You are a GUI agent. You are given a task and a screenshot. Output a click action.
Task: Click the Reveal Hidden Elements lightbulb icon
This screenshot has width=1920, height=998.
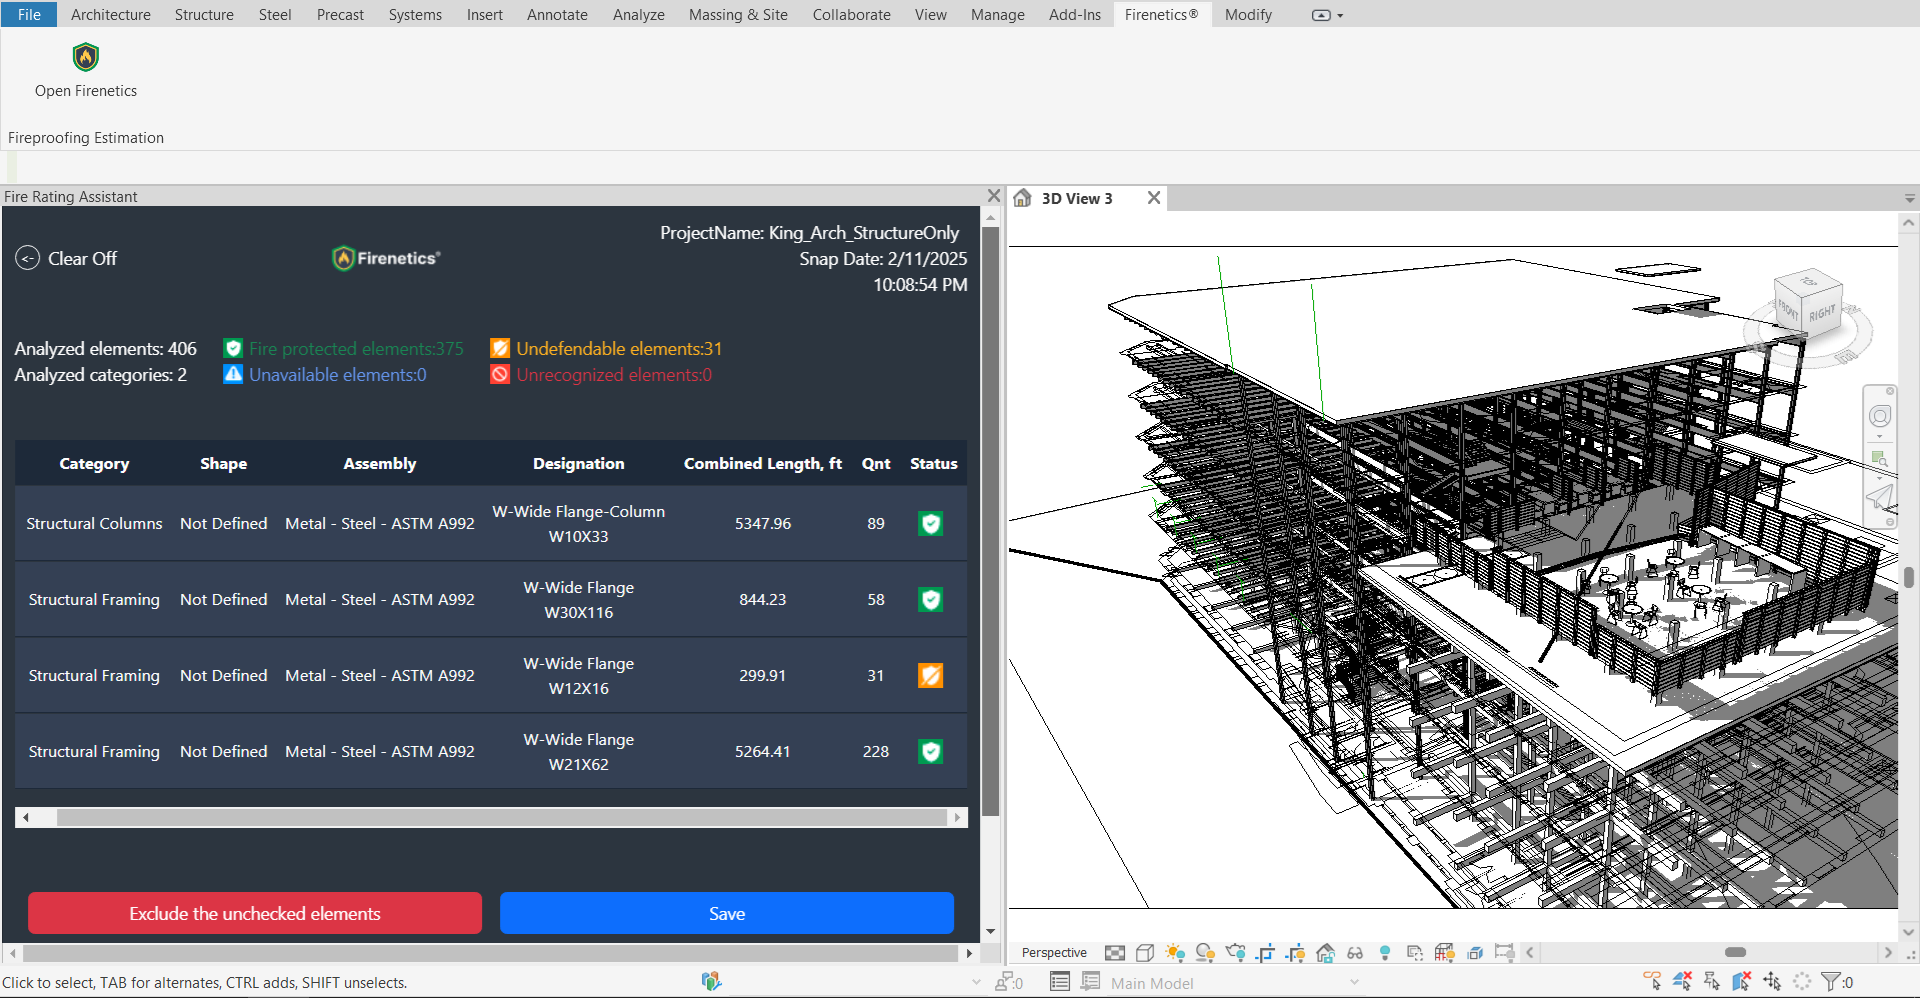click(x=1385, y=953)
